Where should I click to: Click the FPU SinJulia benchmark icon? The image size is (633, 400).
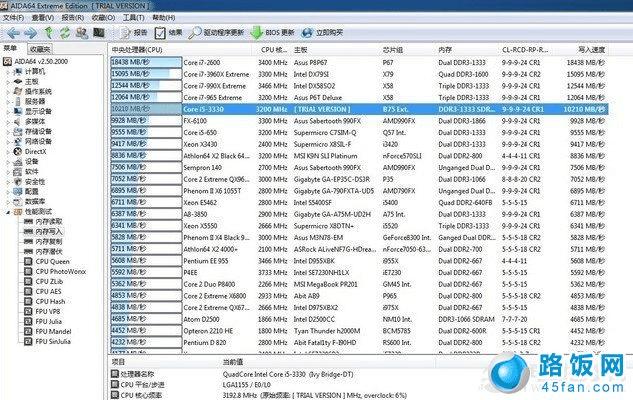(28, 341)
